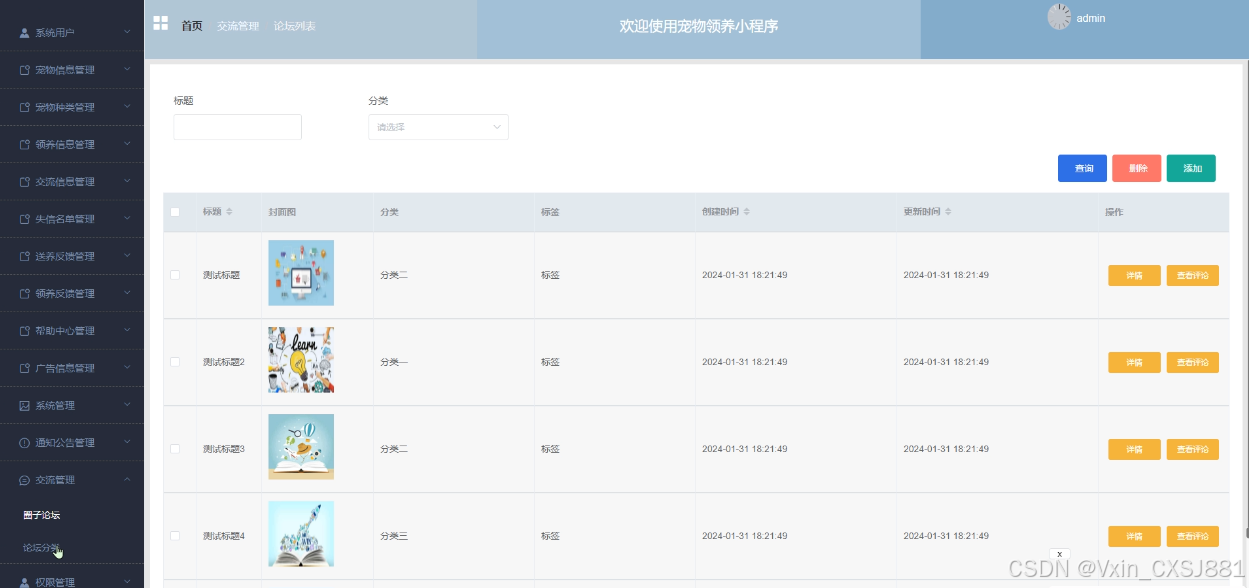Check the row checkbox for 测试标题3

coord(175,449)
